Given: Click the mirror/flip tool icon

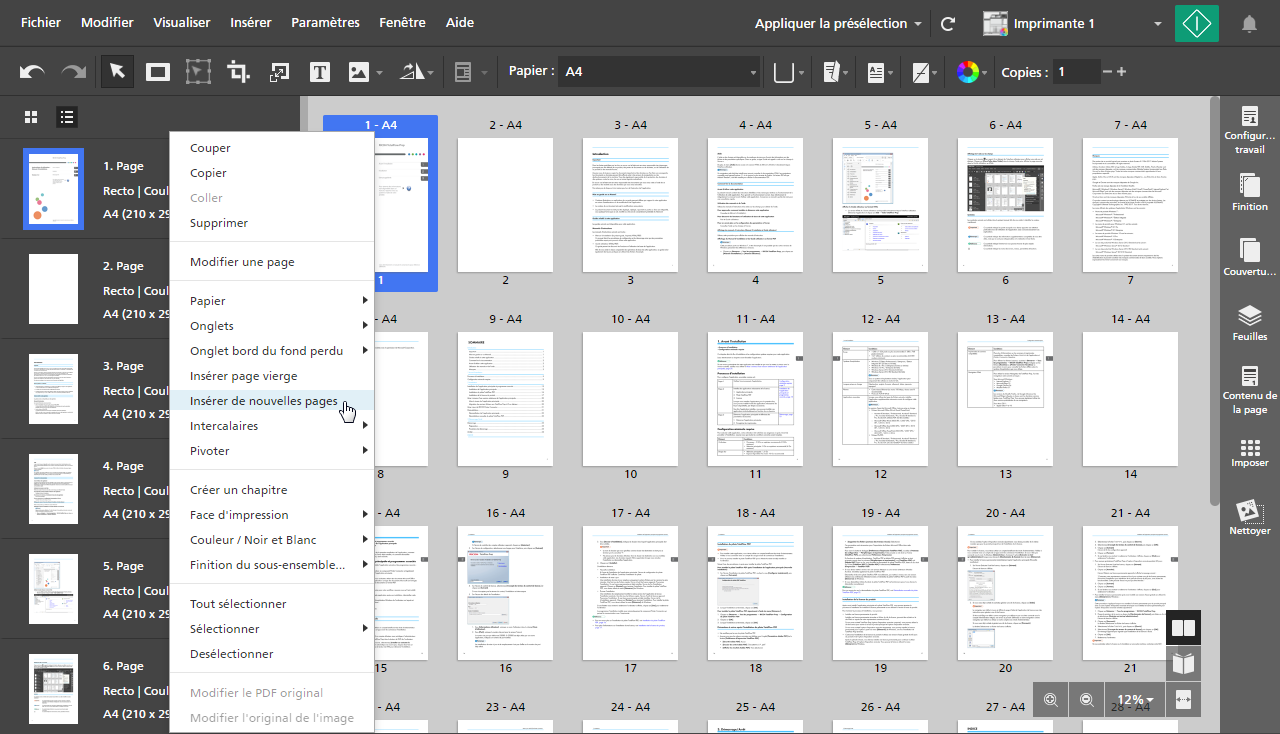Looking at the screenshot, I should click(413, 72).
